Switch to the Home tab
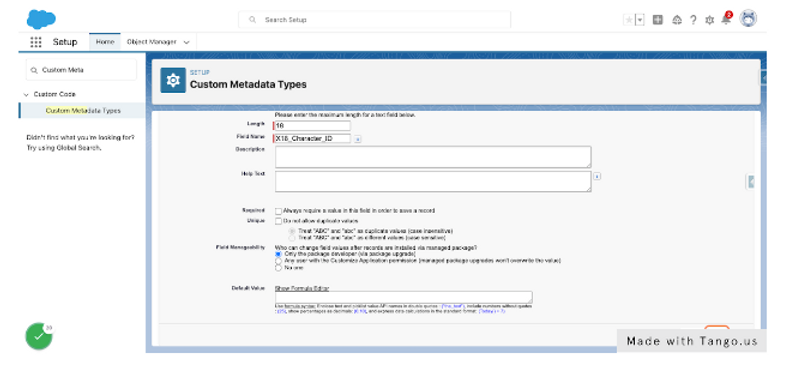 (x=105, y=42)
